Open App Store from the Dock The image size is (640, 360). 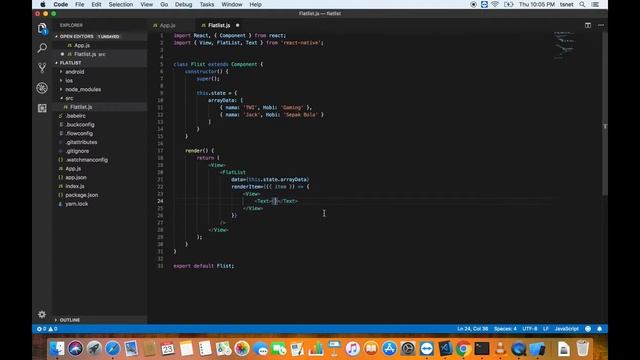point(389,349)
